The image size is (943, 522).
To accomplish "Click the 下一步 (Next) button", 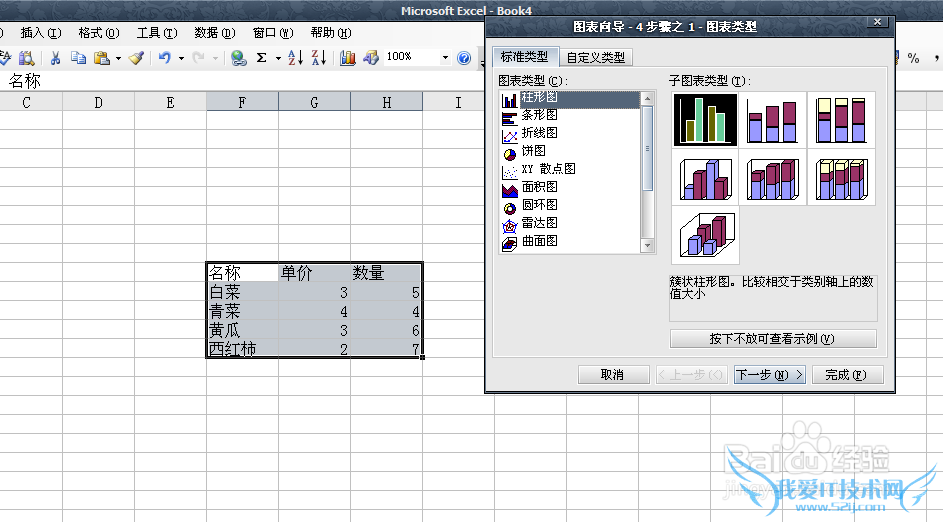I will (x=769, y=375).
